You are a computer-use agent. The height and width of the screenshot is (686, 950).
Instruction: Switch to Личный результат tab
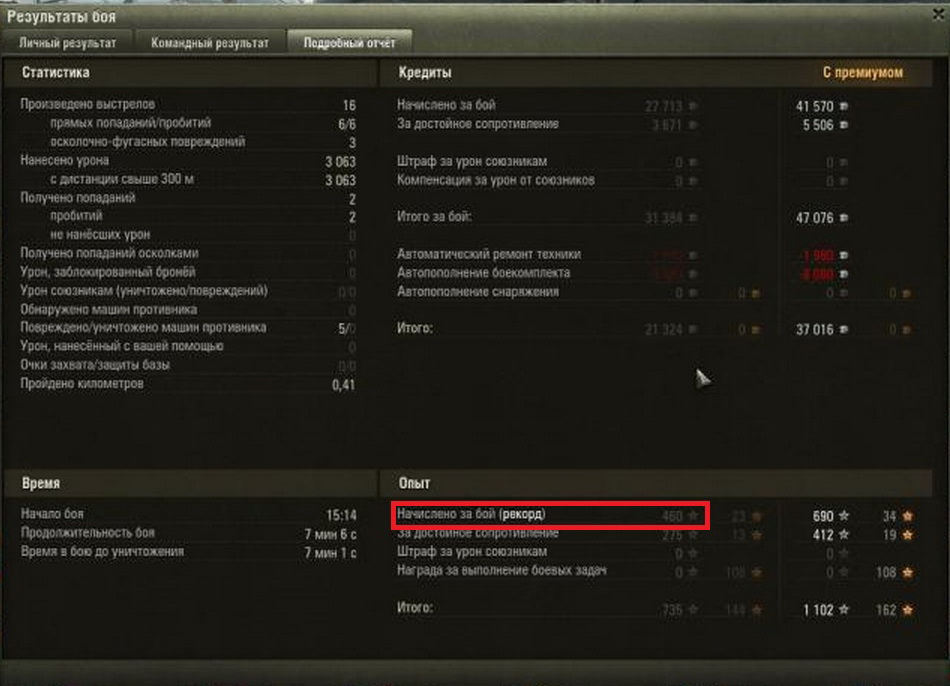(67, 43)
